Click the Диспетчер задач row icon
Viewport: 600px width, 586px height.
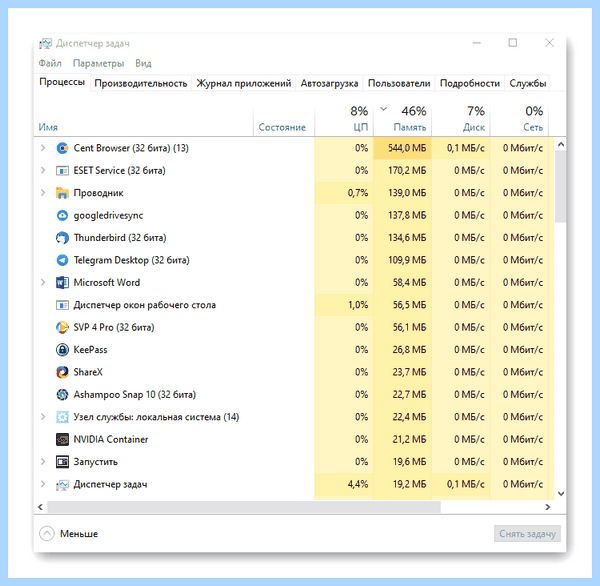click(62, 485)
